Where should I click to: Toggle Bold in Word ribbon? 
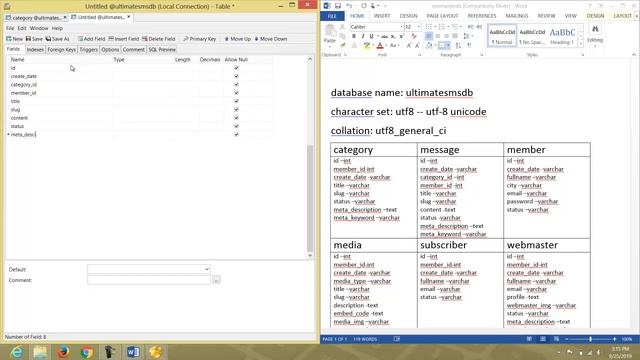coord(353,36)
